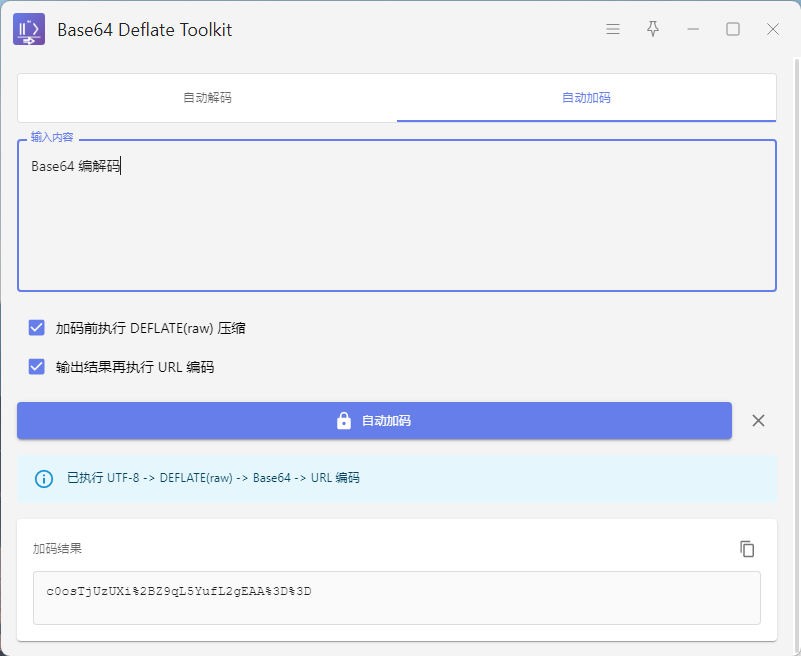The height and width of the screenshot is (656, 801).
Task: Click the window title text
Action: pos(144,30)
